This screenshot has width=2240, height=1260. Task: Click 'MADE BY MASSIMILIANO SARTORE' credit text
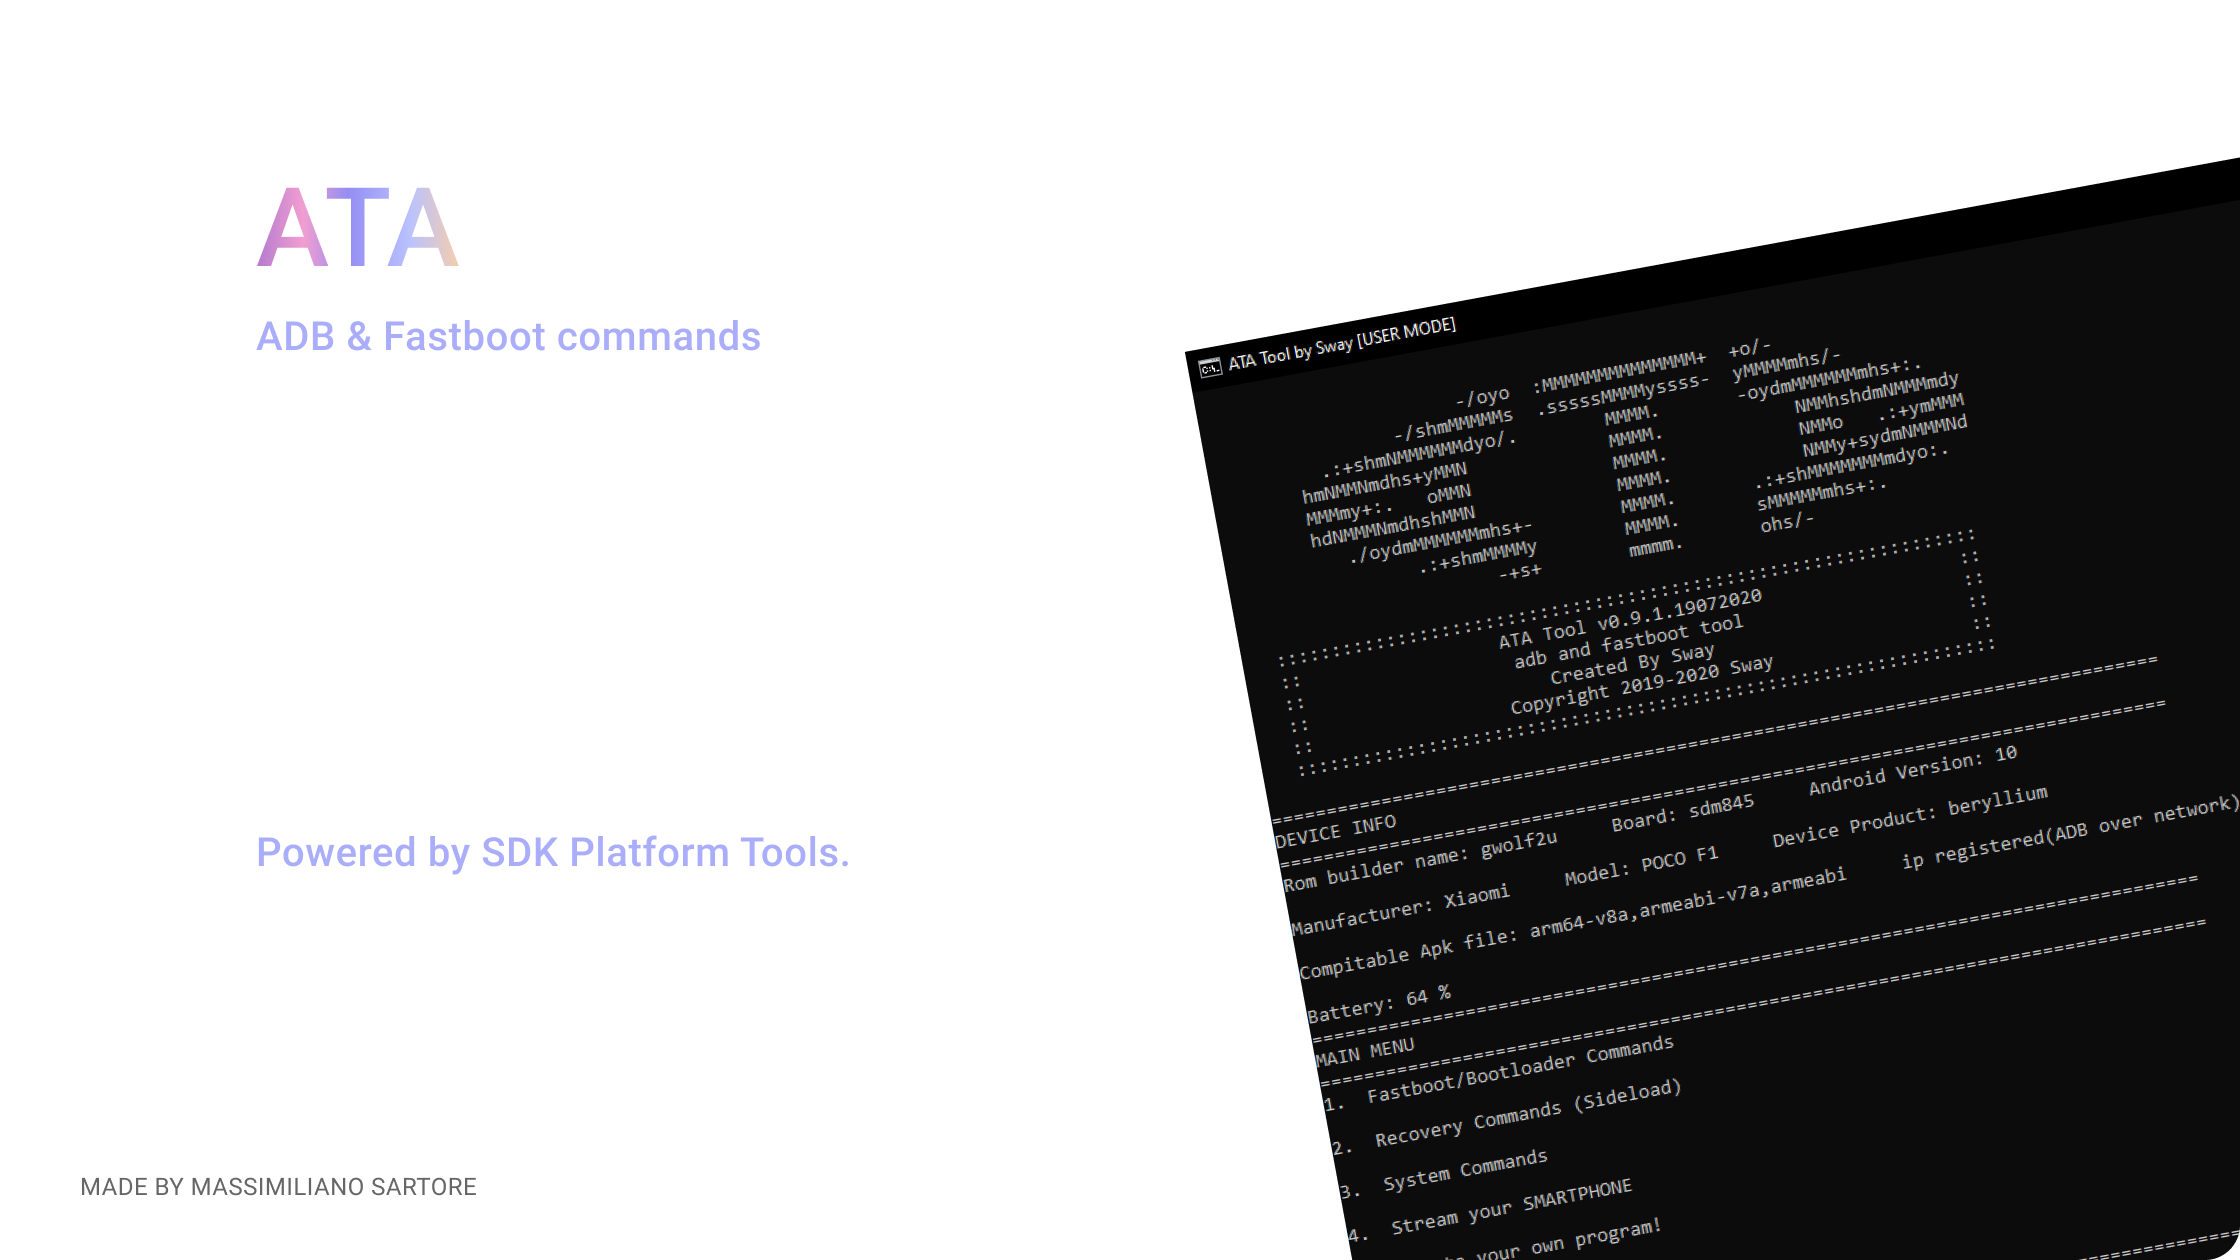(x=278, y=1187)
